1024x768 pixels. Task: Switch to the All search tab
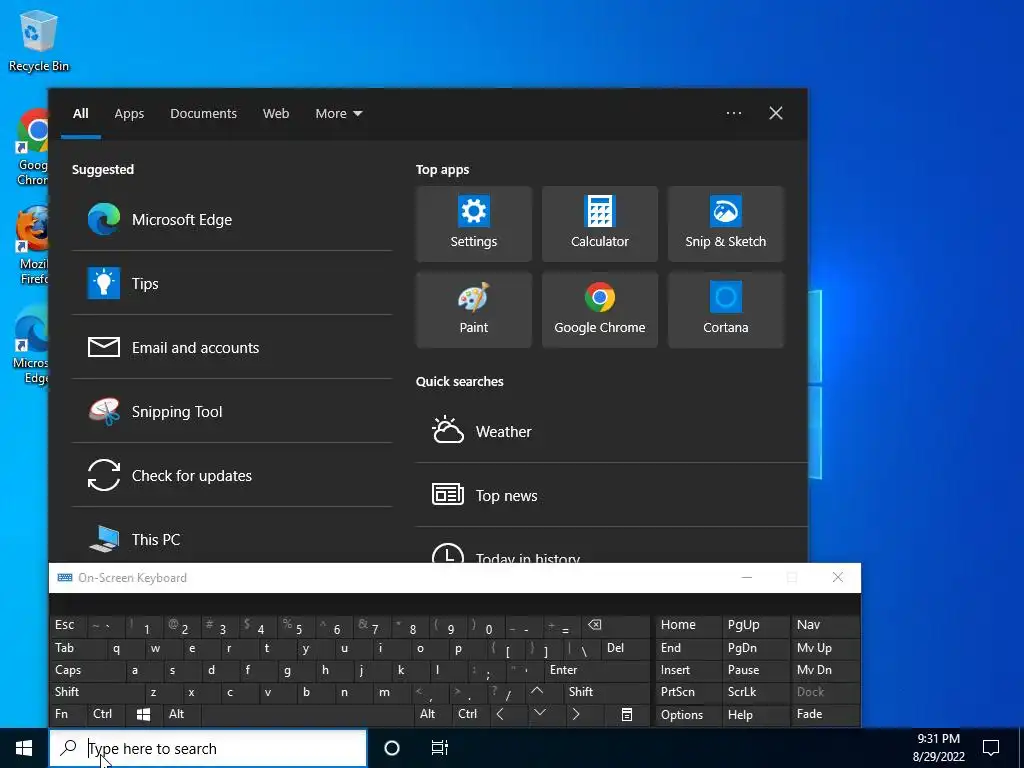tap(81, 114)
